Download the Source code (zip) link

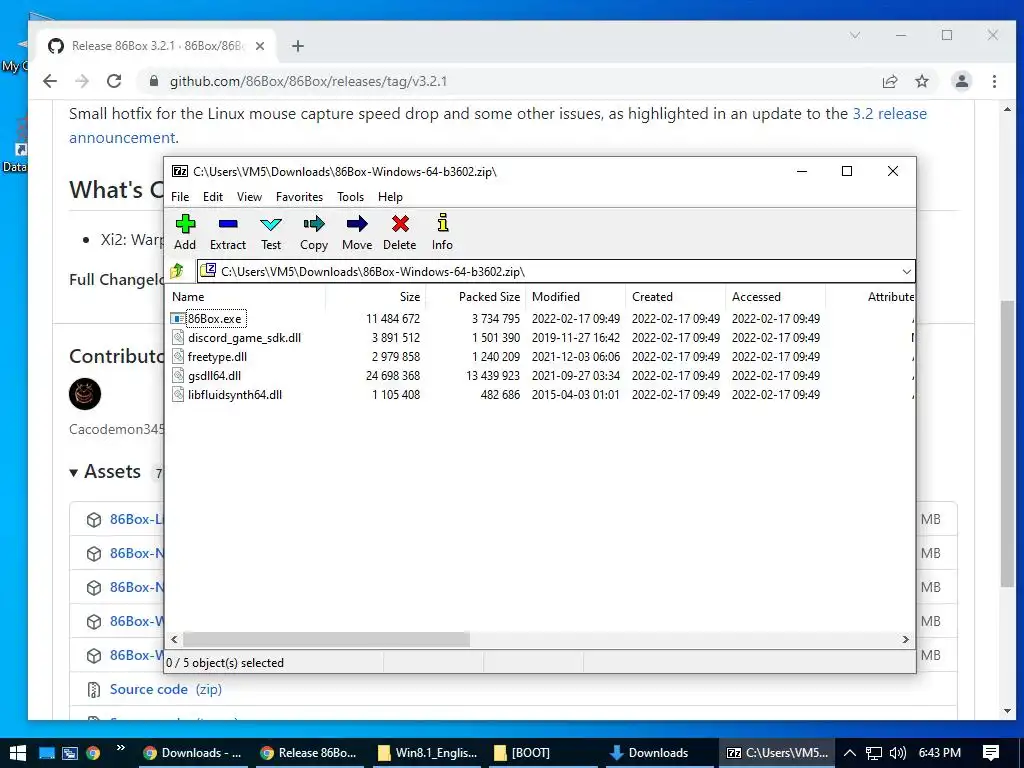coord(166,689)
